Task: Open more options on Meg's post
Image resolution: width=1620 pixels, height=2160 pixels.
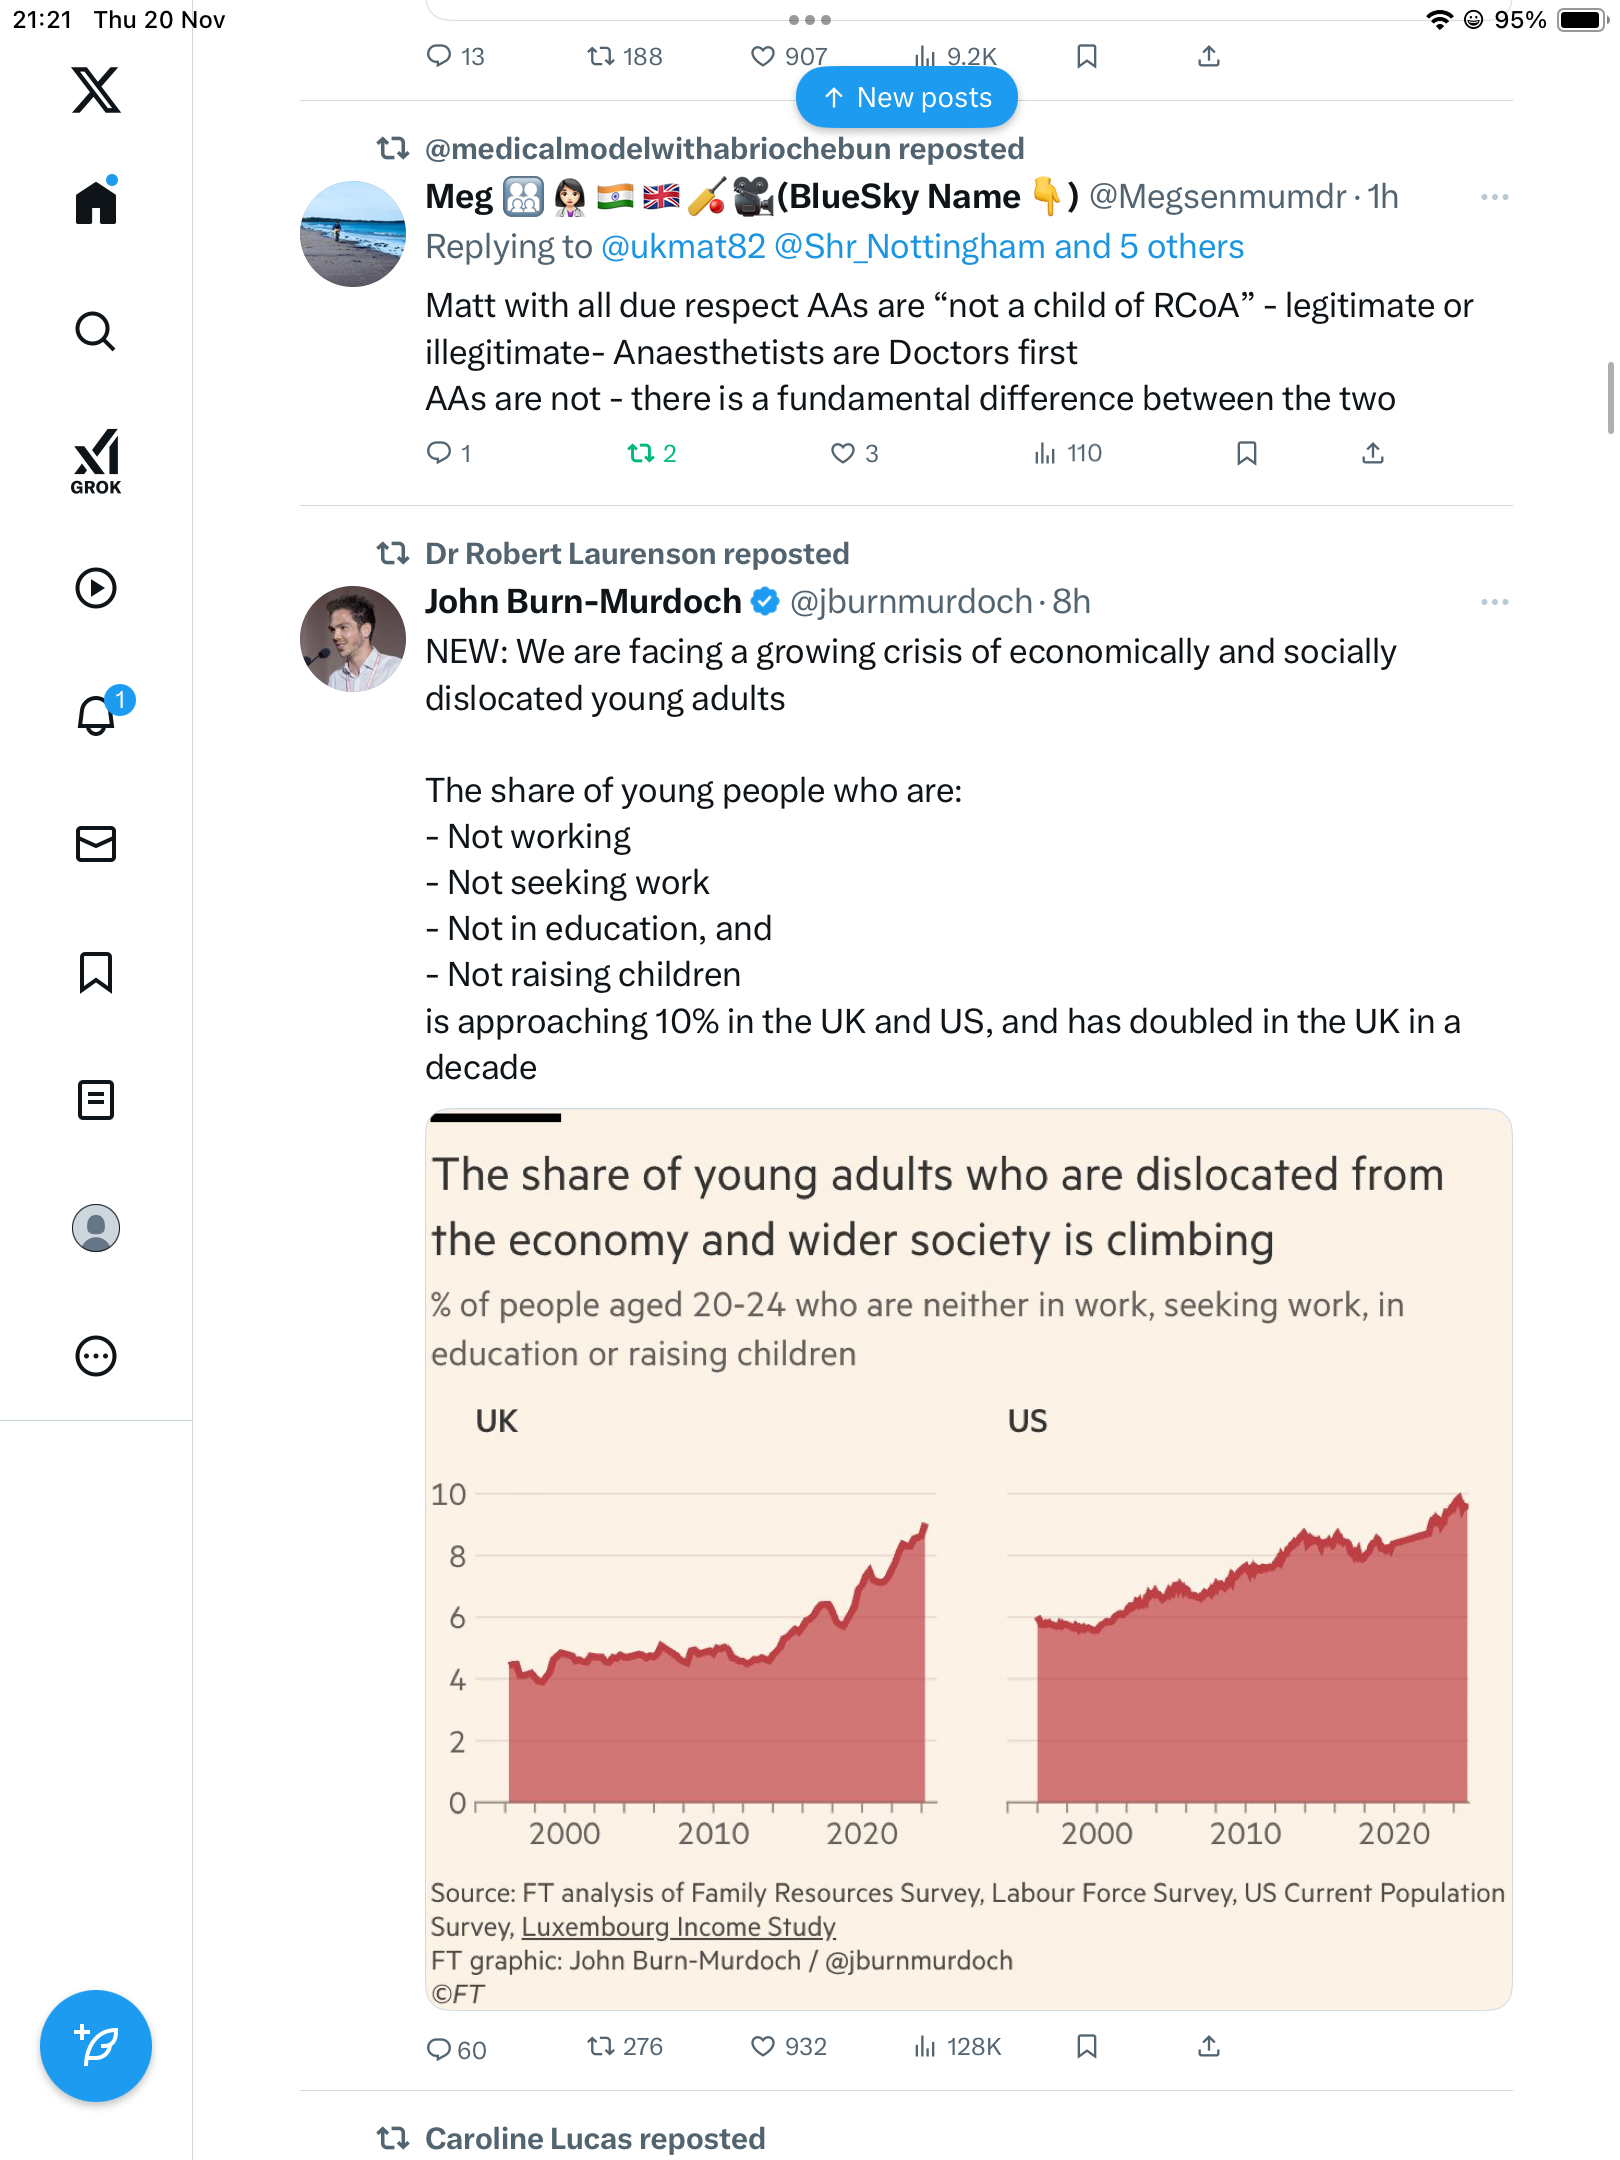Action: click(x=1494, y=197)
